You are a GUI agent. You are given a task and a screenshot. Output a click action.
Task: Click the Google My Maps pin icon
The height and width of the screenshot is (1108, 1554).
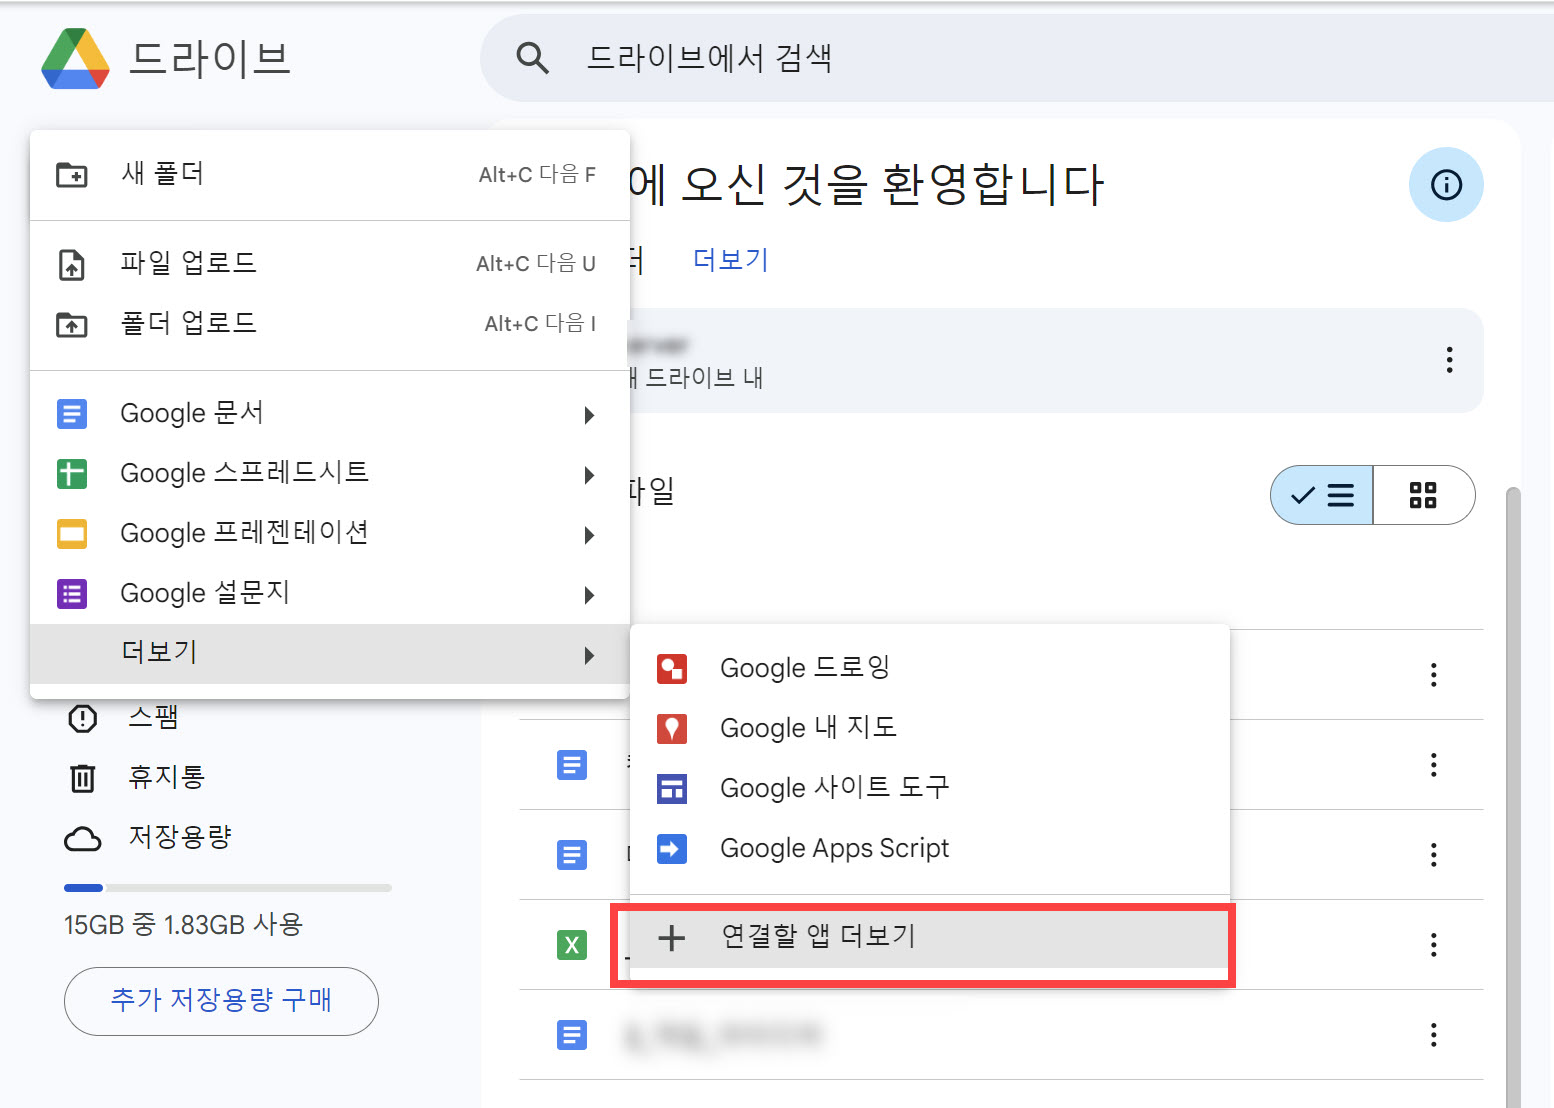[x=672, y=729]
